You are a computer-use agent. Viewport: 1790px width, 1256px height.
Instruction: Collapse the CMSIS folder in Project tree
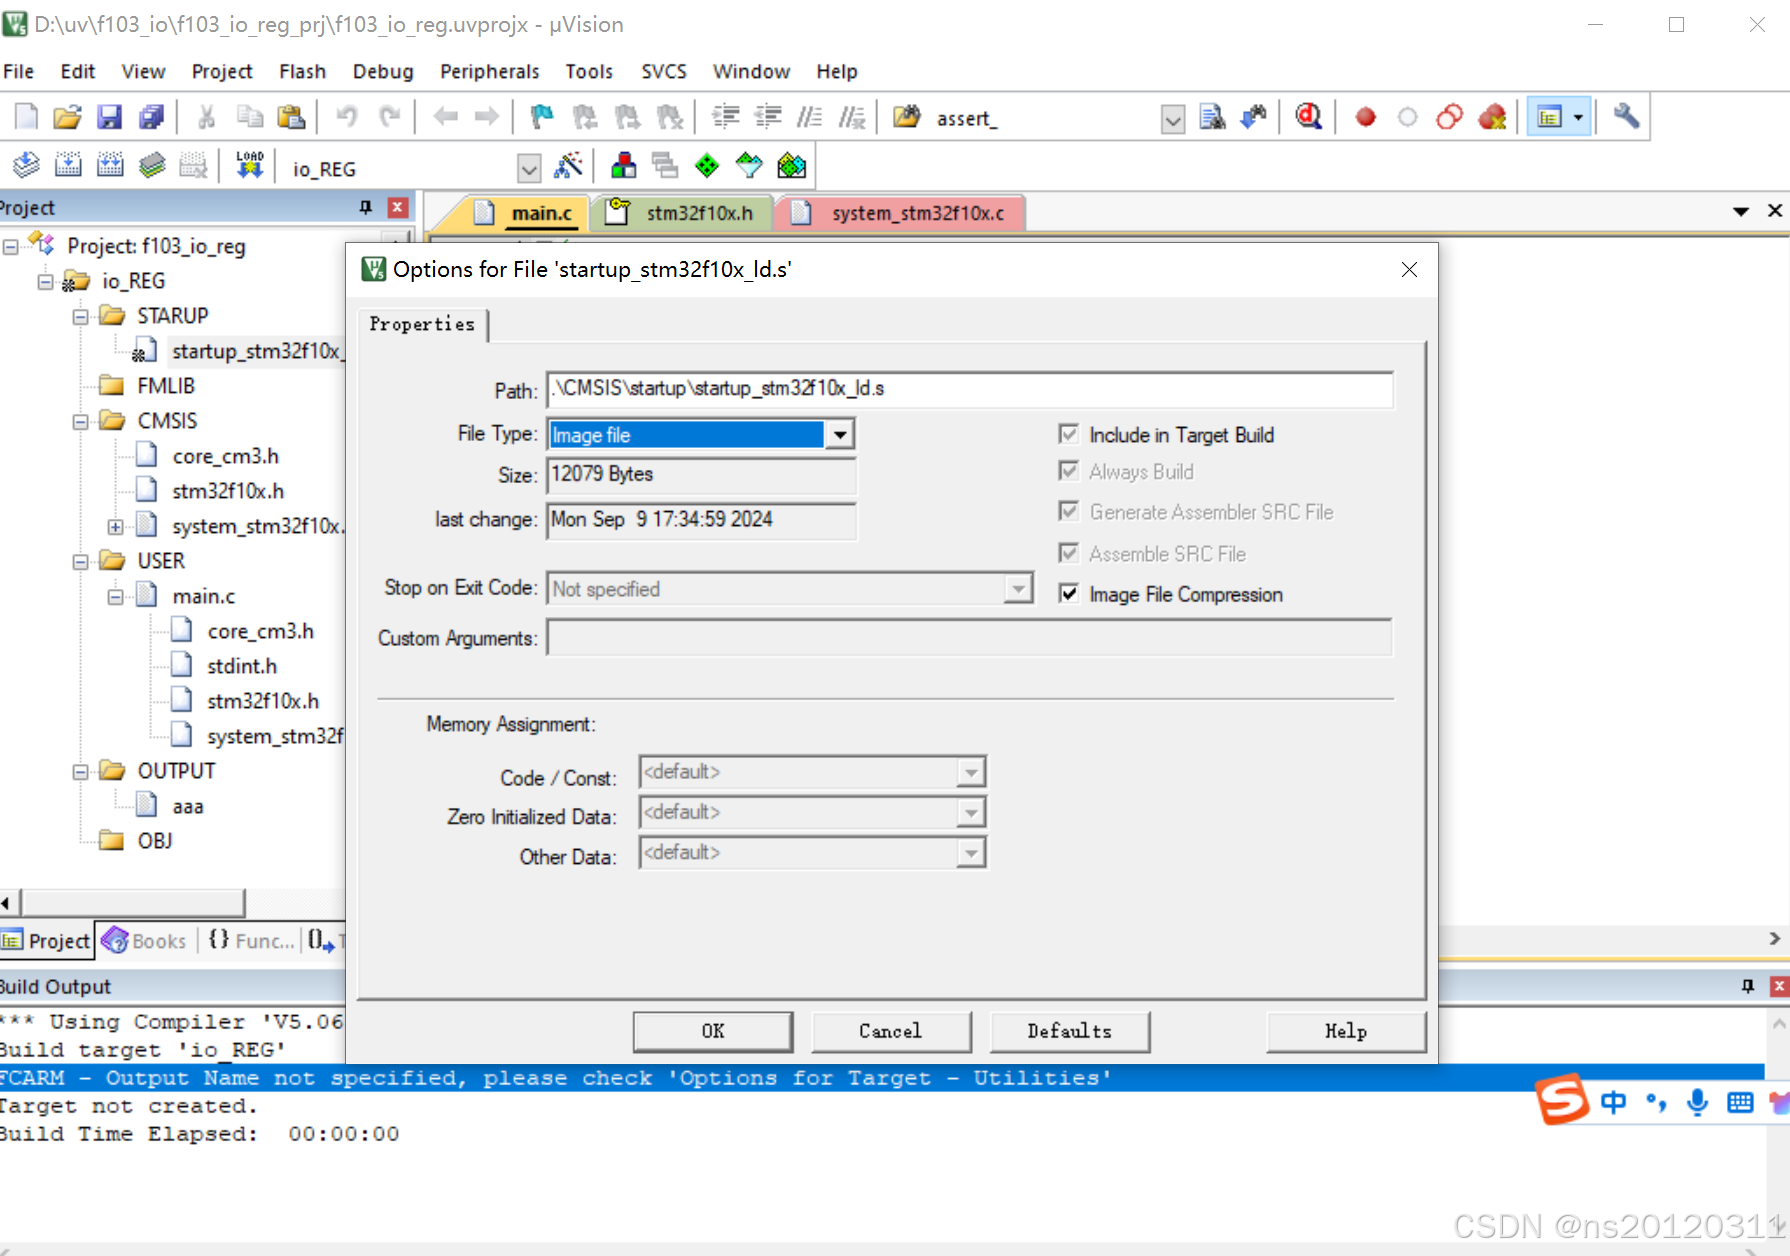pyautogui.click(x=82, y=420)
